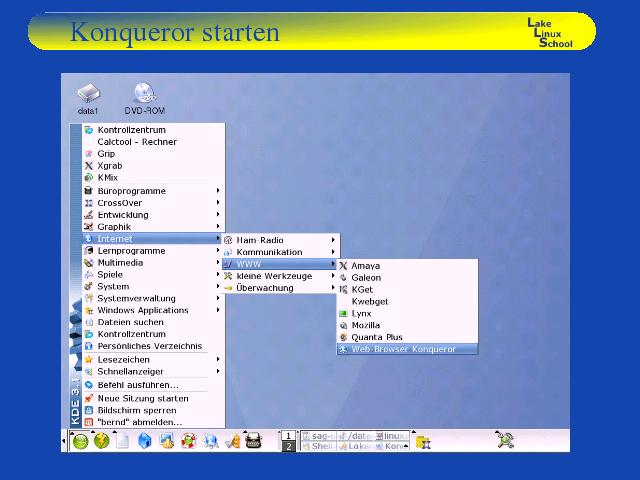The image size is (640, 480).
Task: Open Amaya from the WWW submenu
Action: pos(407,266)
